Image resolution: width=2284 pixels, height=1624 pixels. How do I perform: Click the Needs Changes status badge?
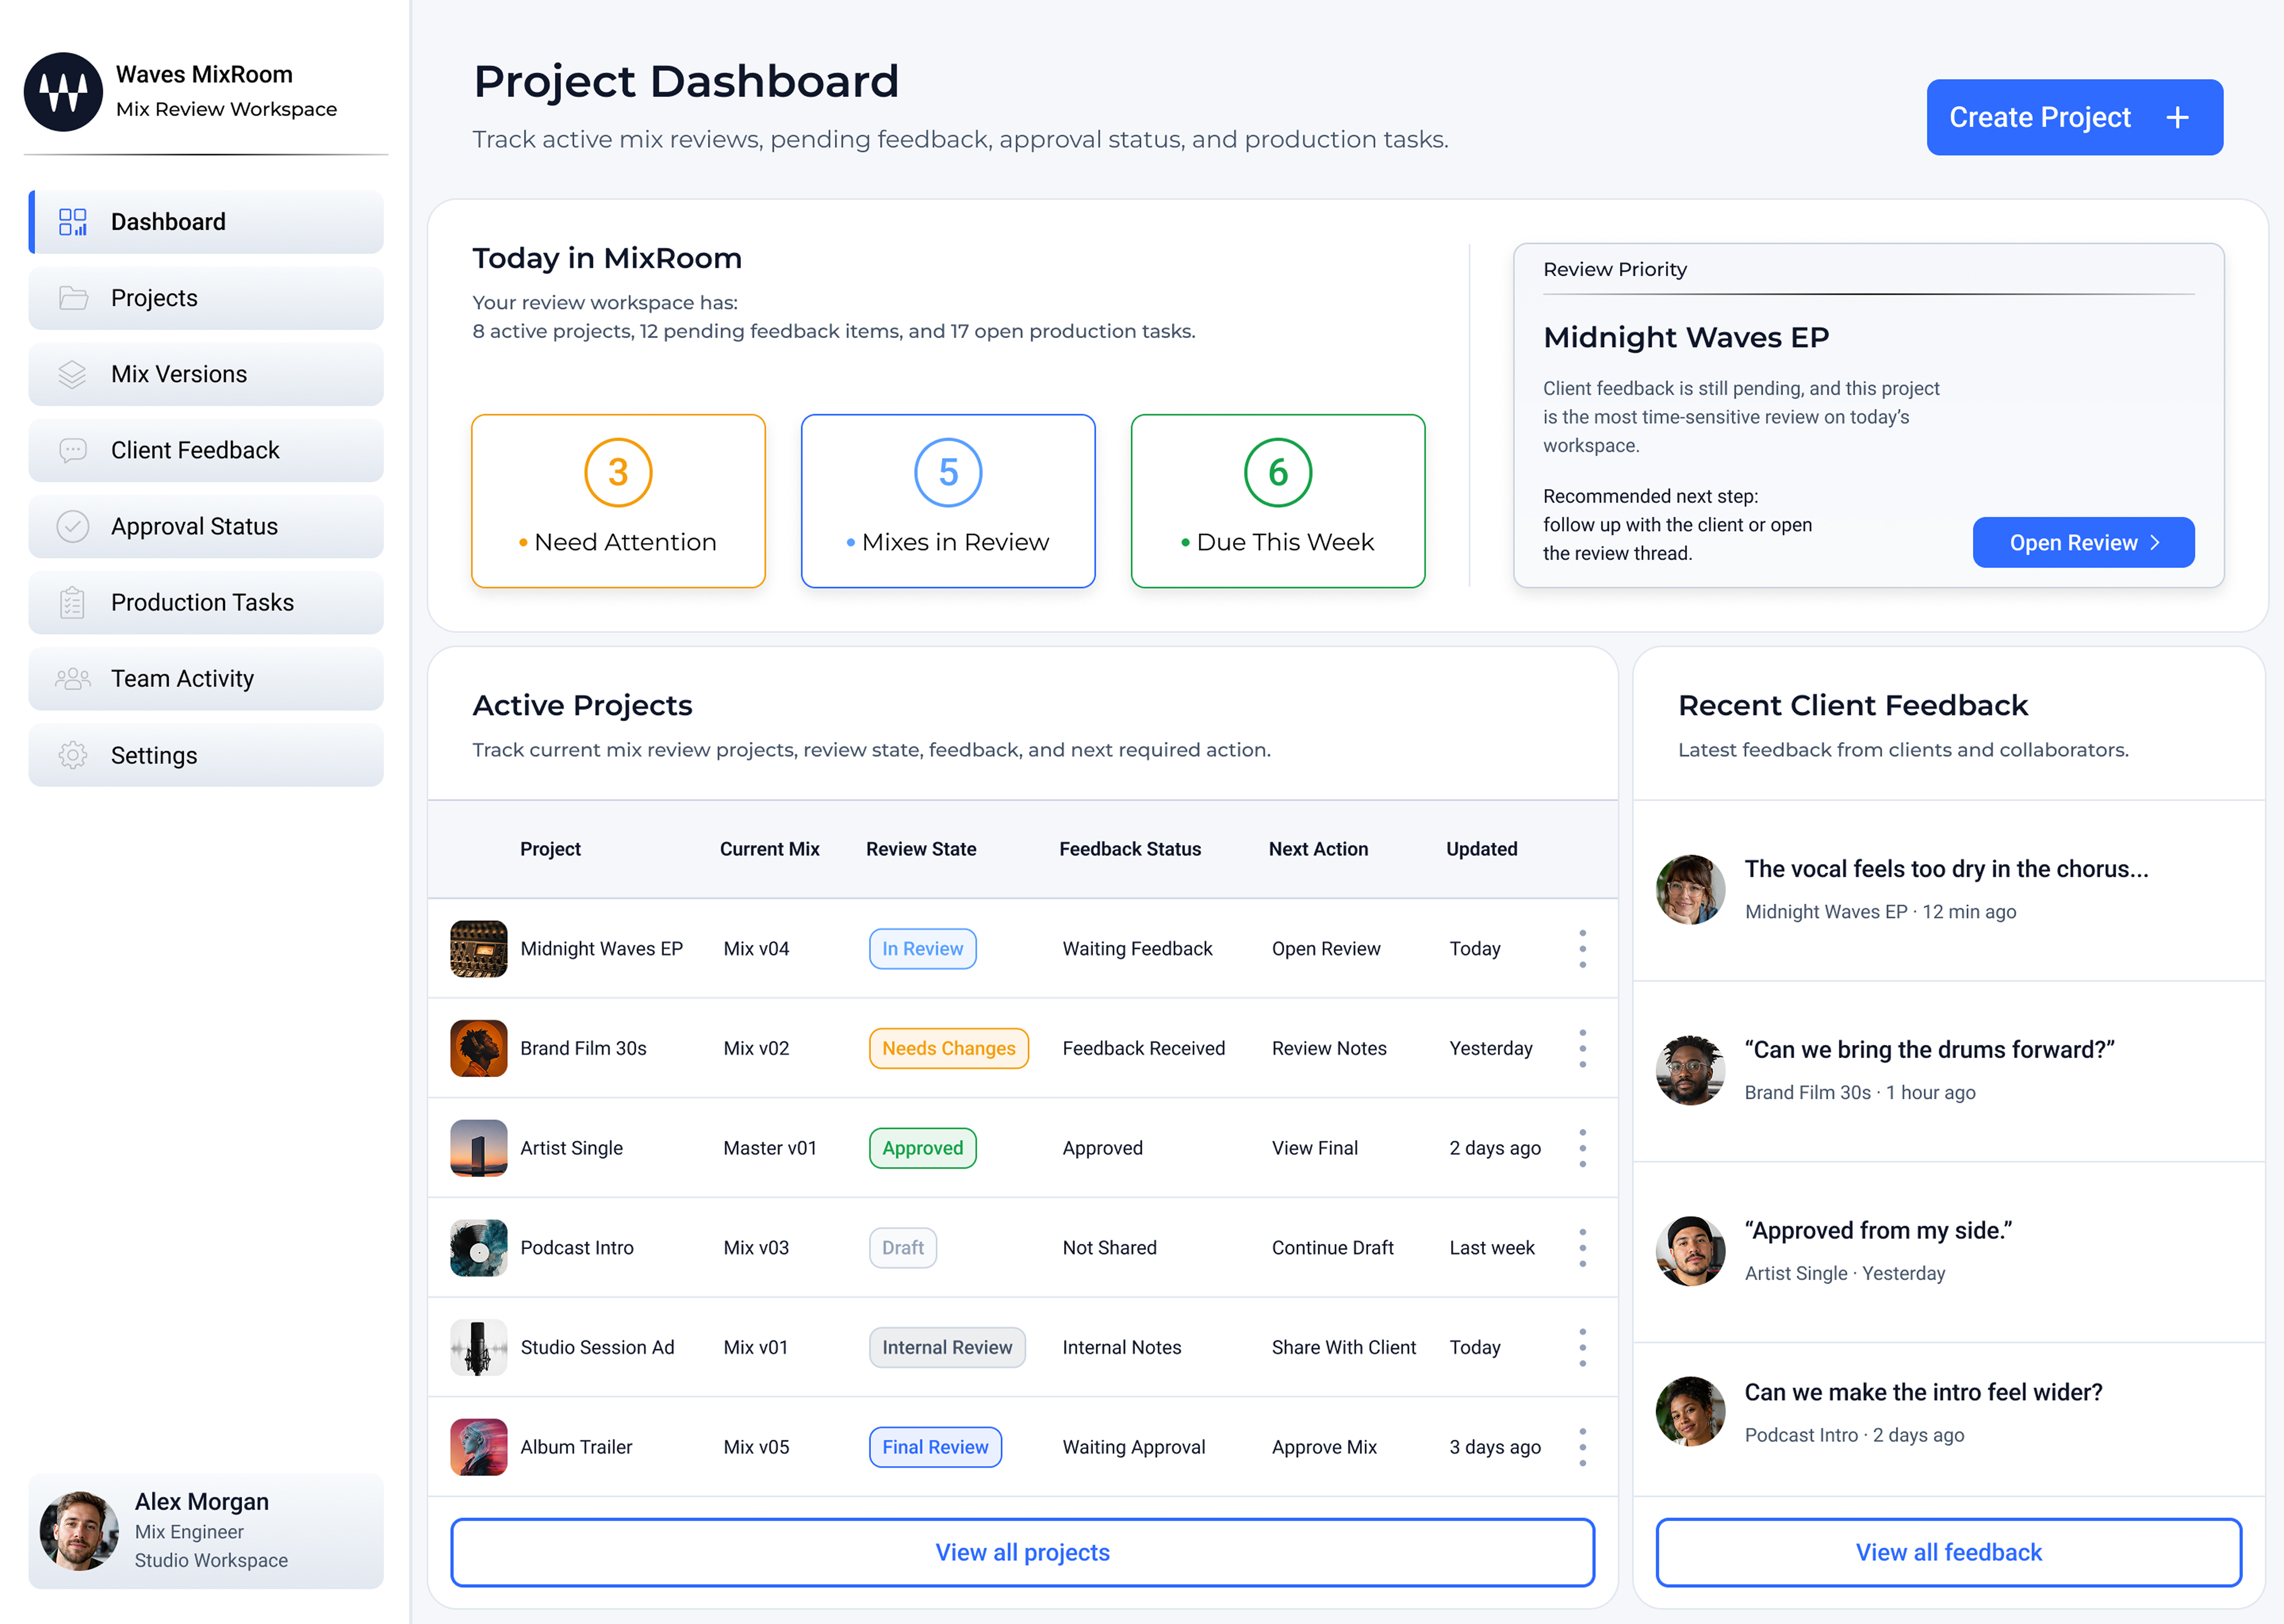coord(949,1048)
